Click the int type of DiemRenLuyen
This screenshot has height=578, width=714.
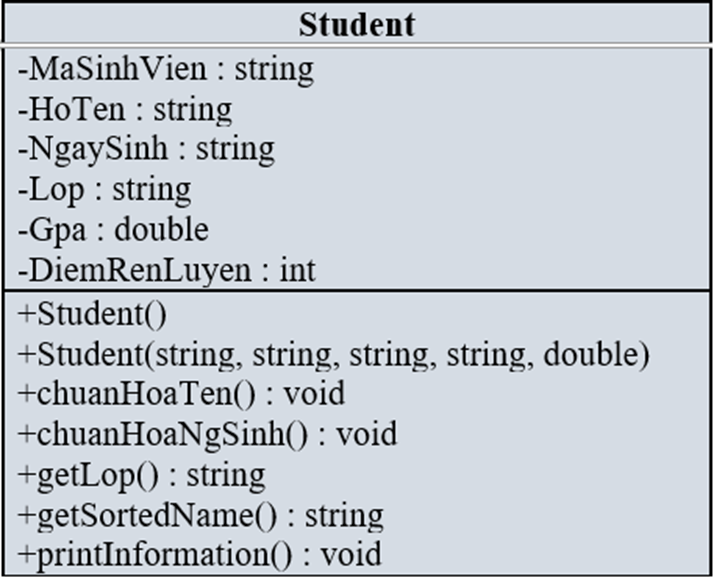297,270
